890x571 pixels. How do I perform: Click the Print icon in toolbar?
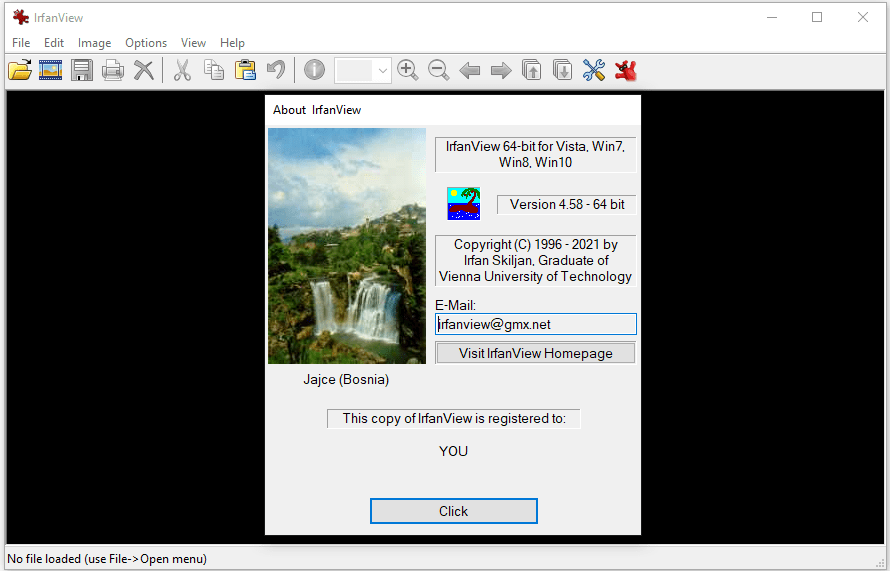tap(113, 70)
